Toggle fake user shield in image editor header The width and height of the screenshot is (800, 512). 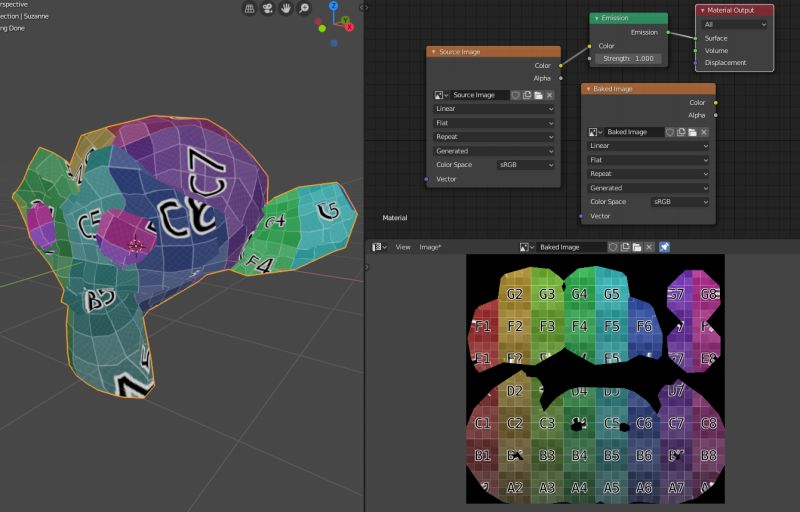613,247
